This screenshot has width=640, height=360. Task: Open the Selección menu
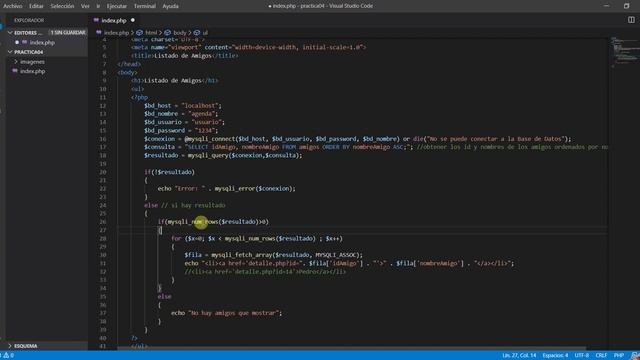[x=62, y=6]
